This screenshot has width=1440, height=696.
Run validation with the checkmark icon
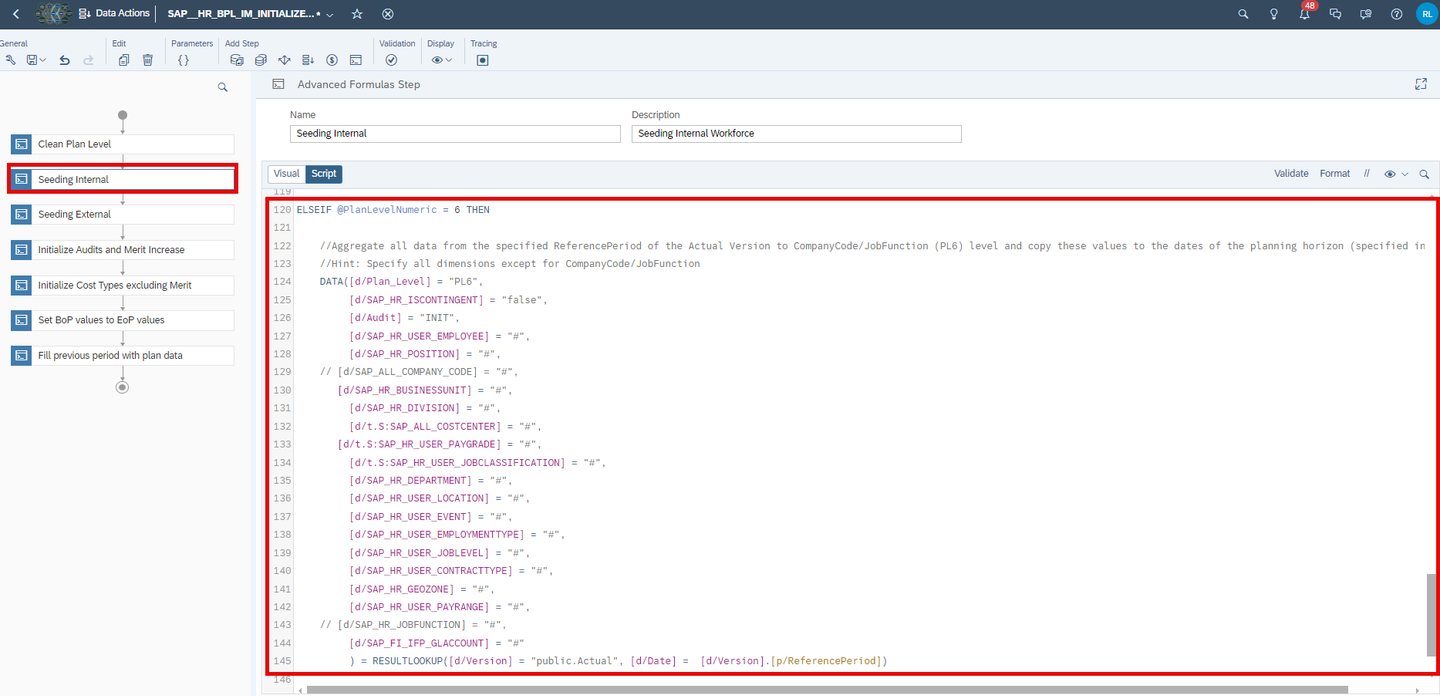click(x=391, y=60)
